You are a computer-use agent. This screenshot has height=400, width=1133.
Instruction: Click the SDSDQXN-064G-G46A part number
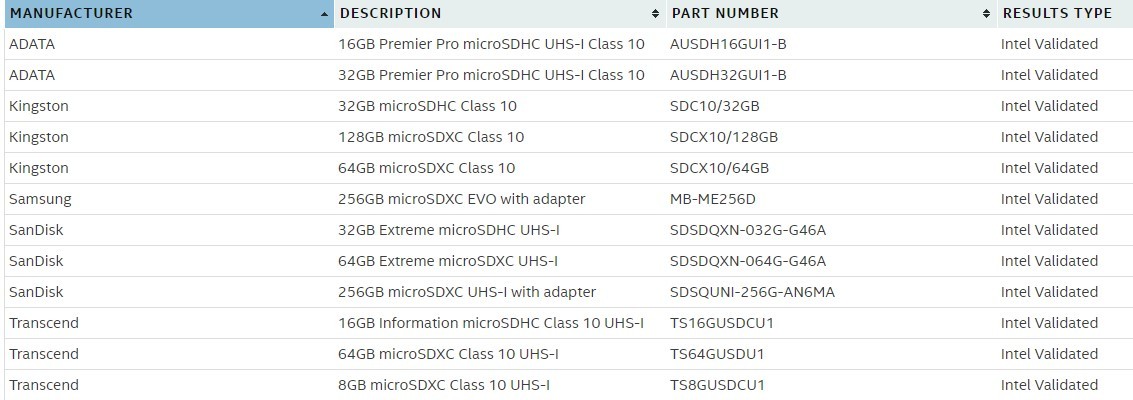(748, 261)
